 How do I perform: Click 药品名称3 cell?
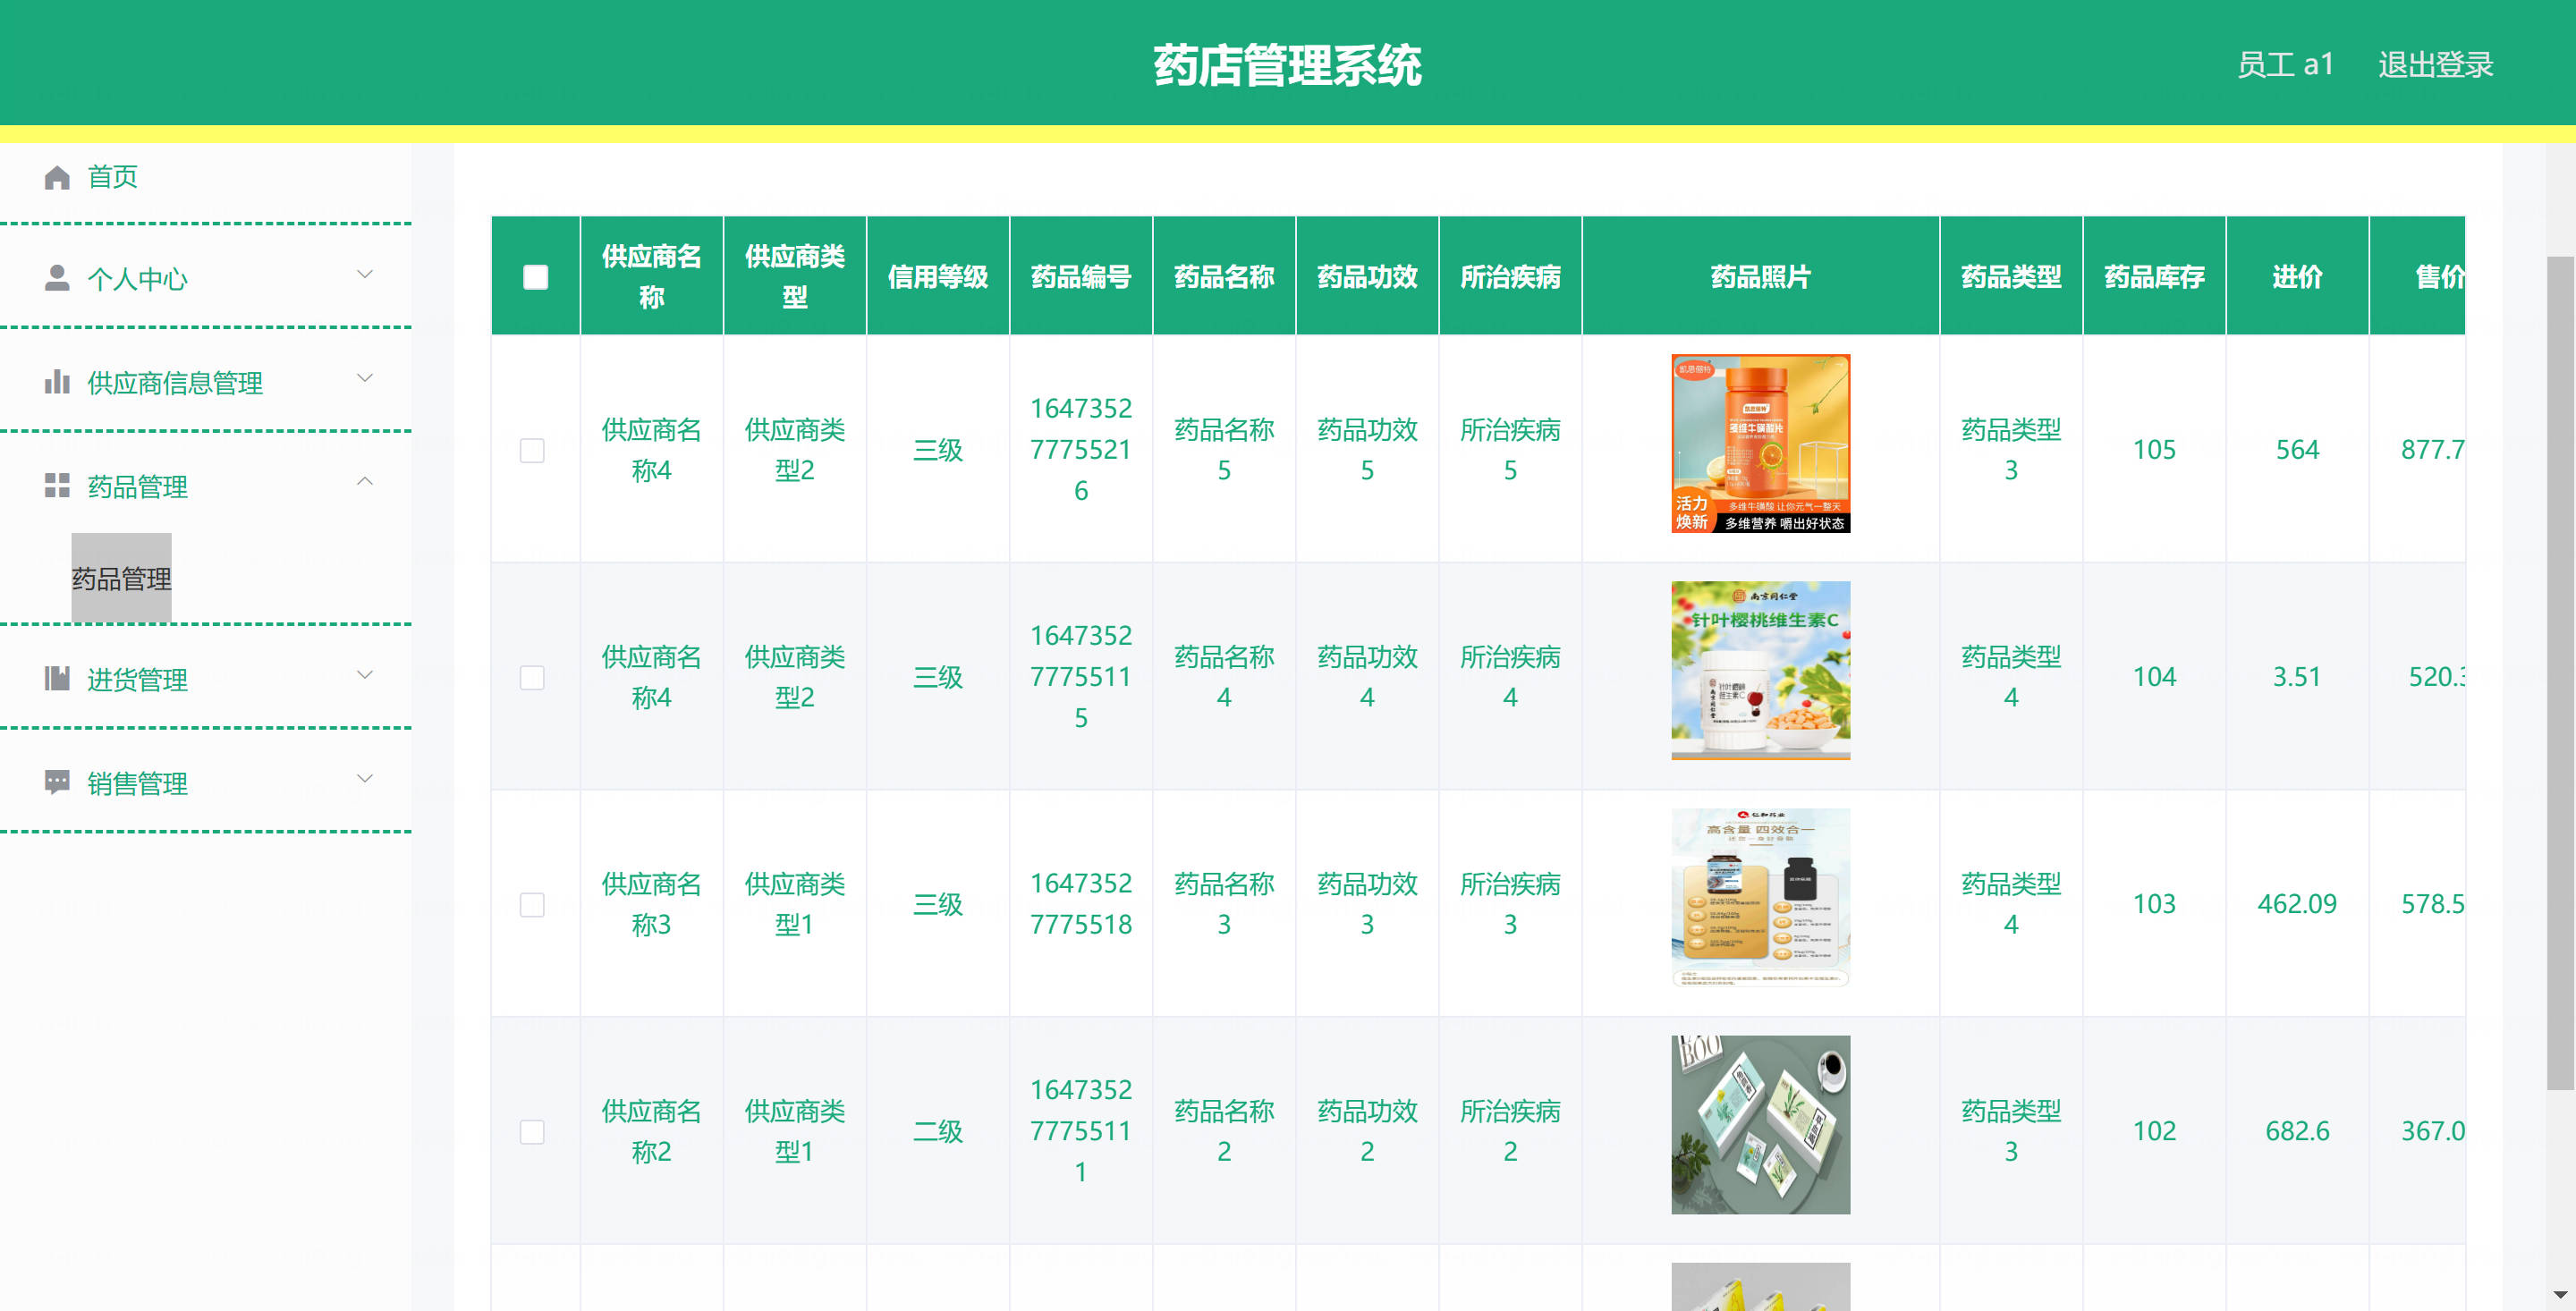pyautogui.click(x=1224, y=904)
